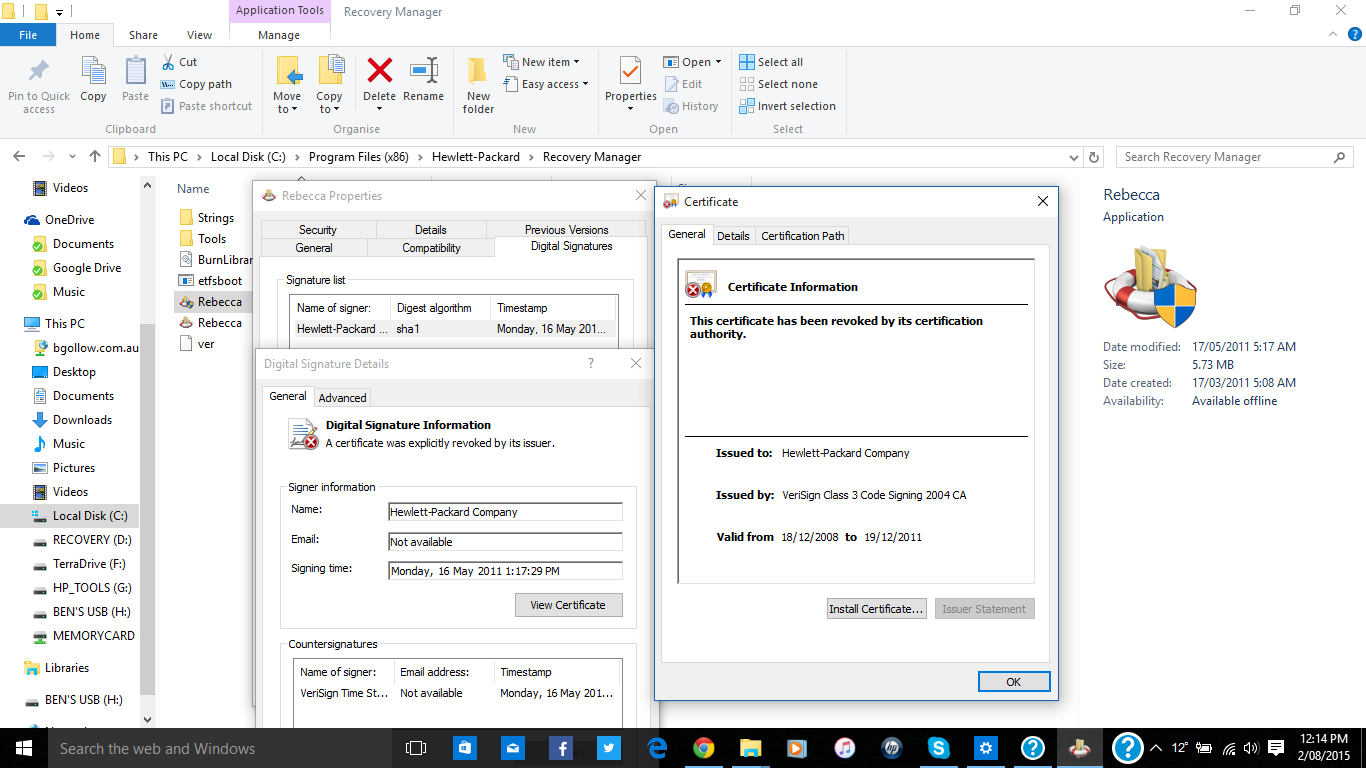
Task: Switch to the View ribbon tab
Action: tap(200, 35)
